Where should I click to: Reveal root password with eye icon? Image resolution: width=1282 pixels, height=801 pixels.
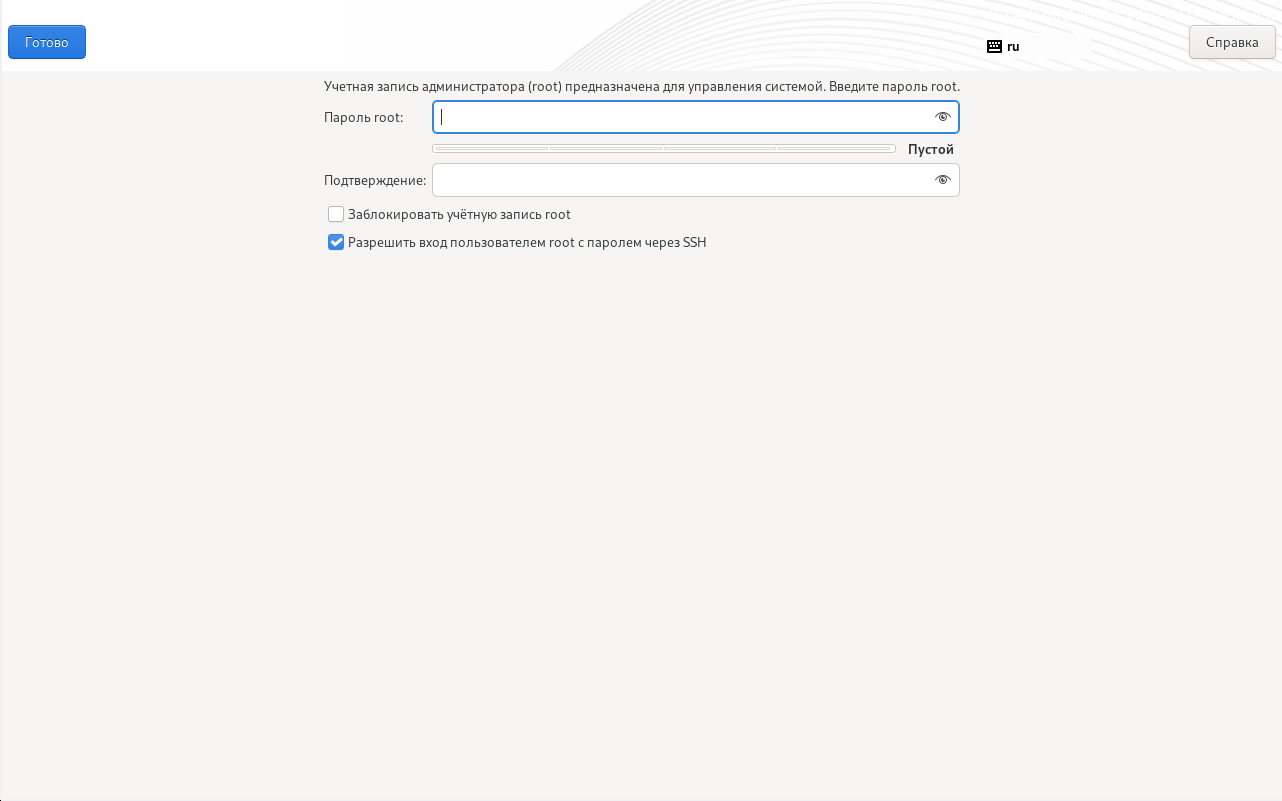click(942, 117)
